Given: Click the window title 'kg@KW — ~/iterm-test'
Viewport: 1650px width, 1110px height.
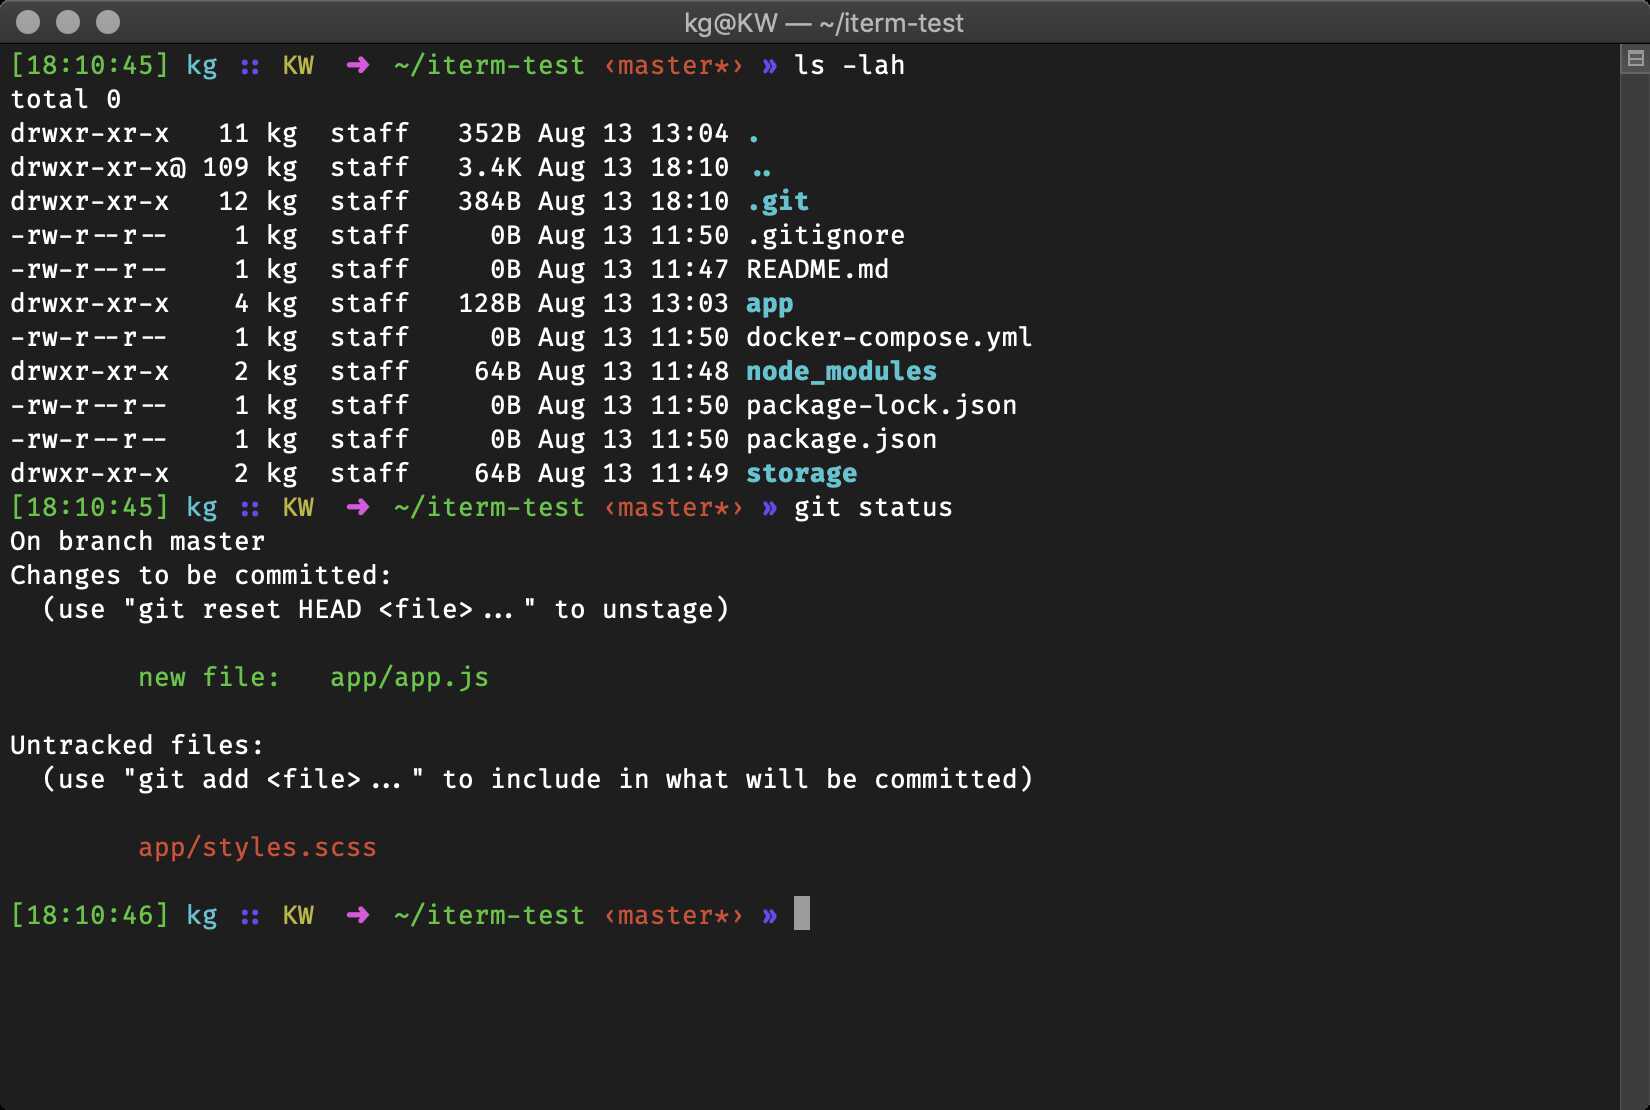Looking at the screenshot, I should point(824,23).
